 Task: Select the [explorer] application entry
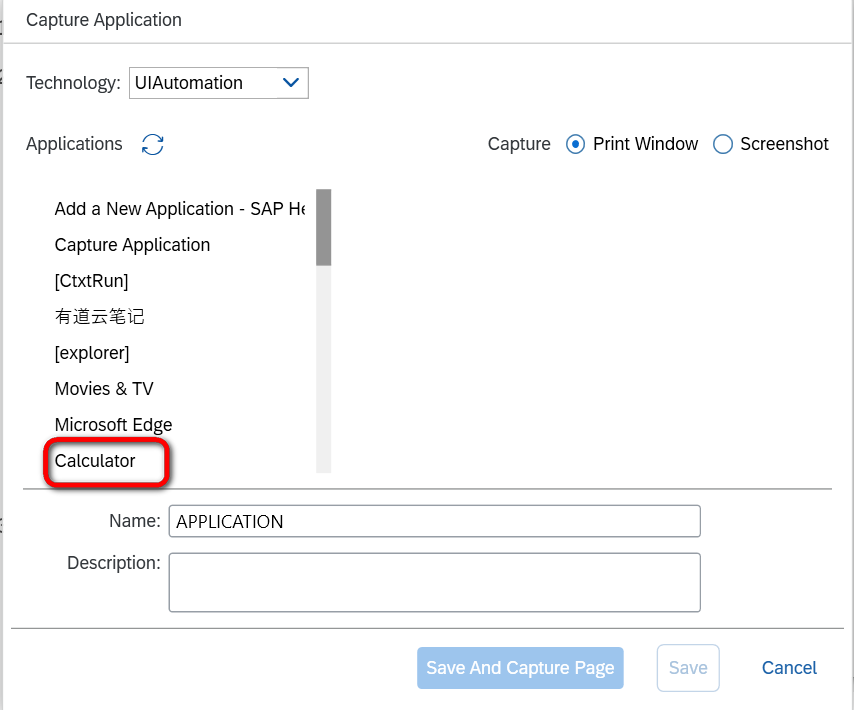92,353
